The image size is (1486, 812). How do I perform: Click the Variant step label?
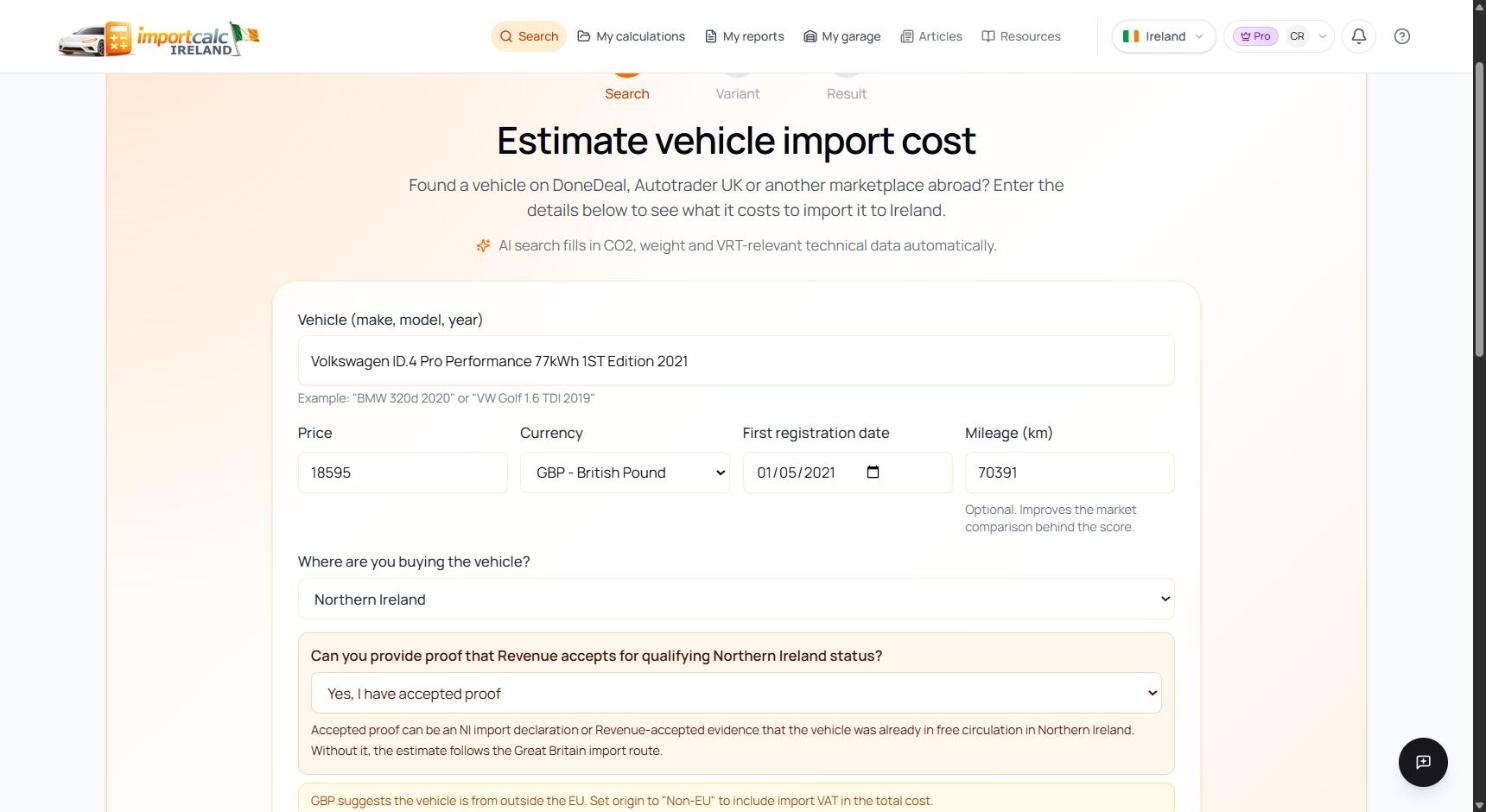[x=737, y=94]
